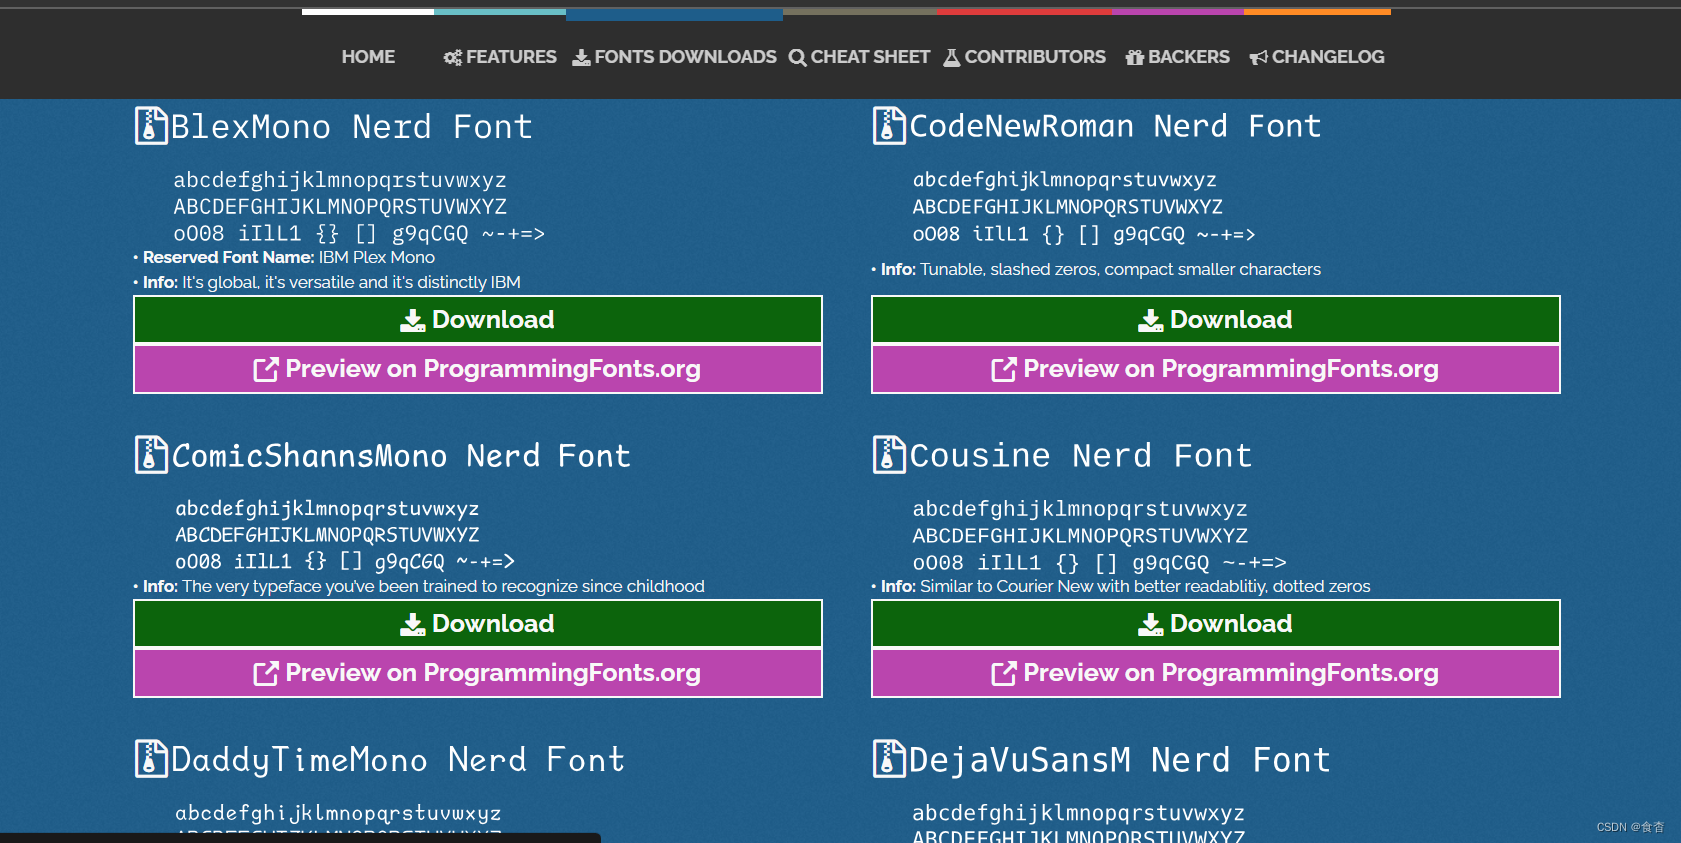Click Cousine's uppercase alphabet sample line
The width and height of the screenshot is (1681, 843).
(x=1080, y=536)
